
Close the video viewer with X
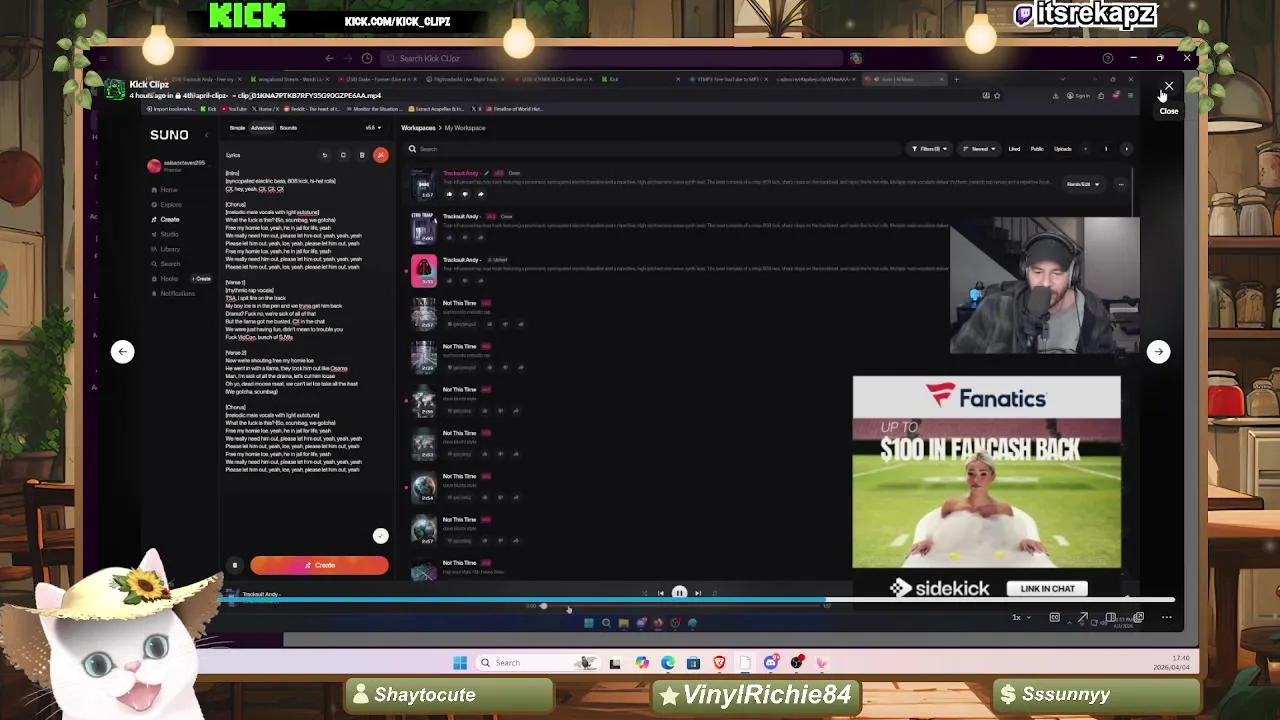pos(1169,88)
